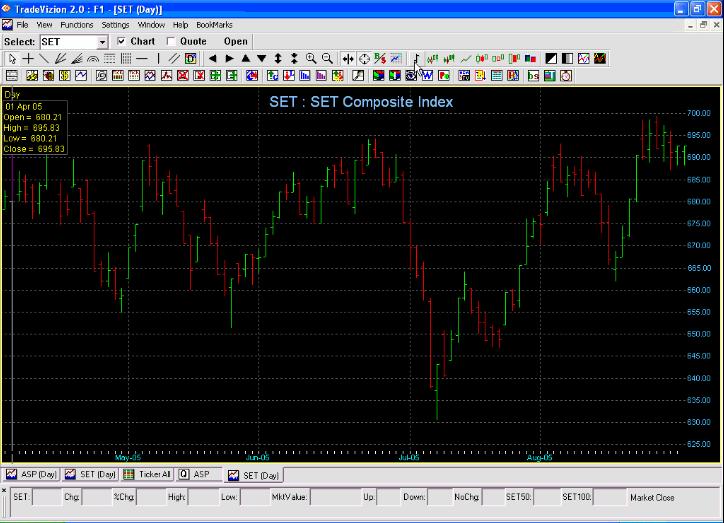Click the horizontal compress arrows icon
Image resolution: width=724 pixels, height=523 pixels.
(348, 59)
